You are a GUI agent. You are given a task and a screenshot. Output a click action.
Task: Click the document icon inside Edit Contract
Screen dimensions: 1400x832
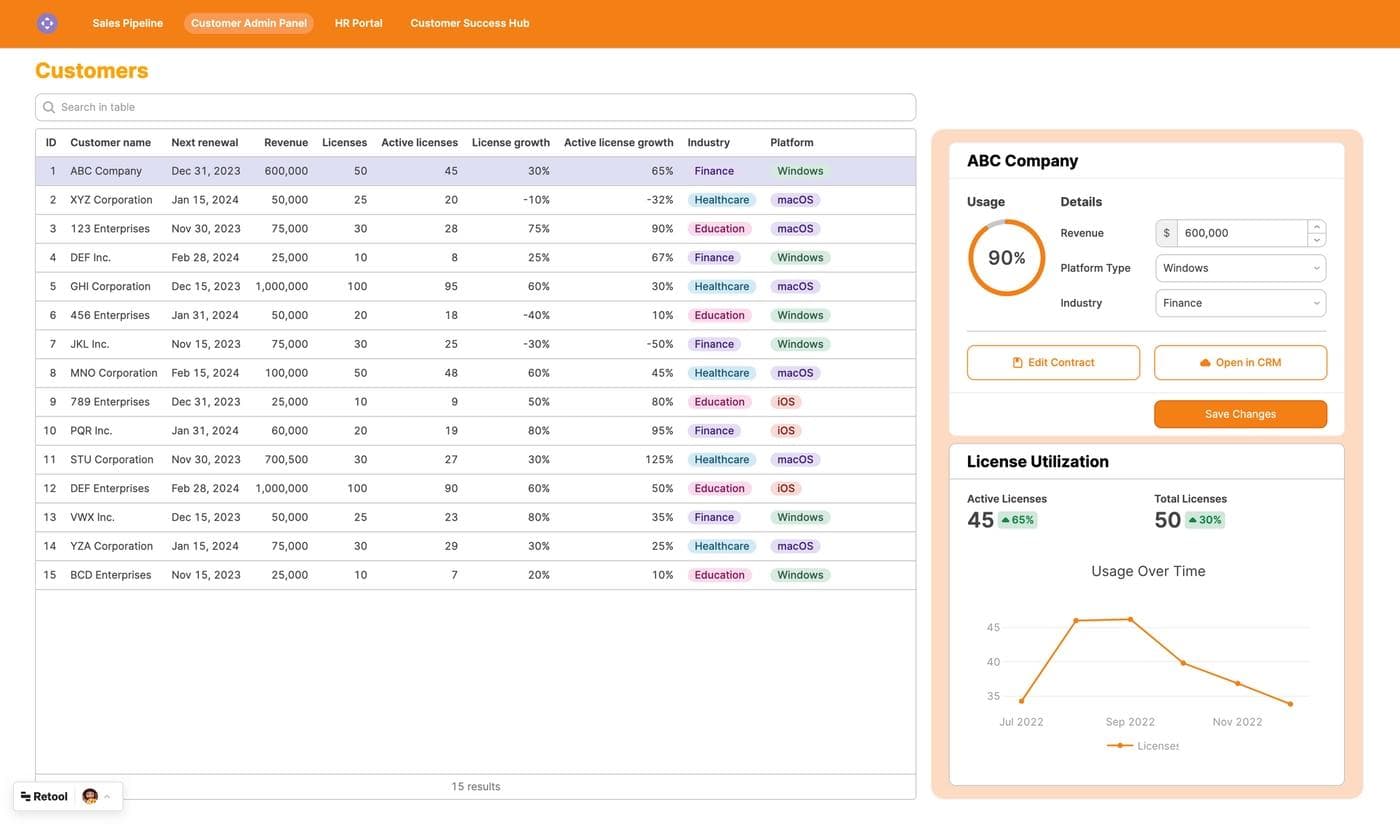click(1014, 360)
